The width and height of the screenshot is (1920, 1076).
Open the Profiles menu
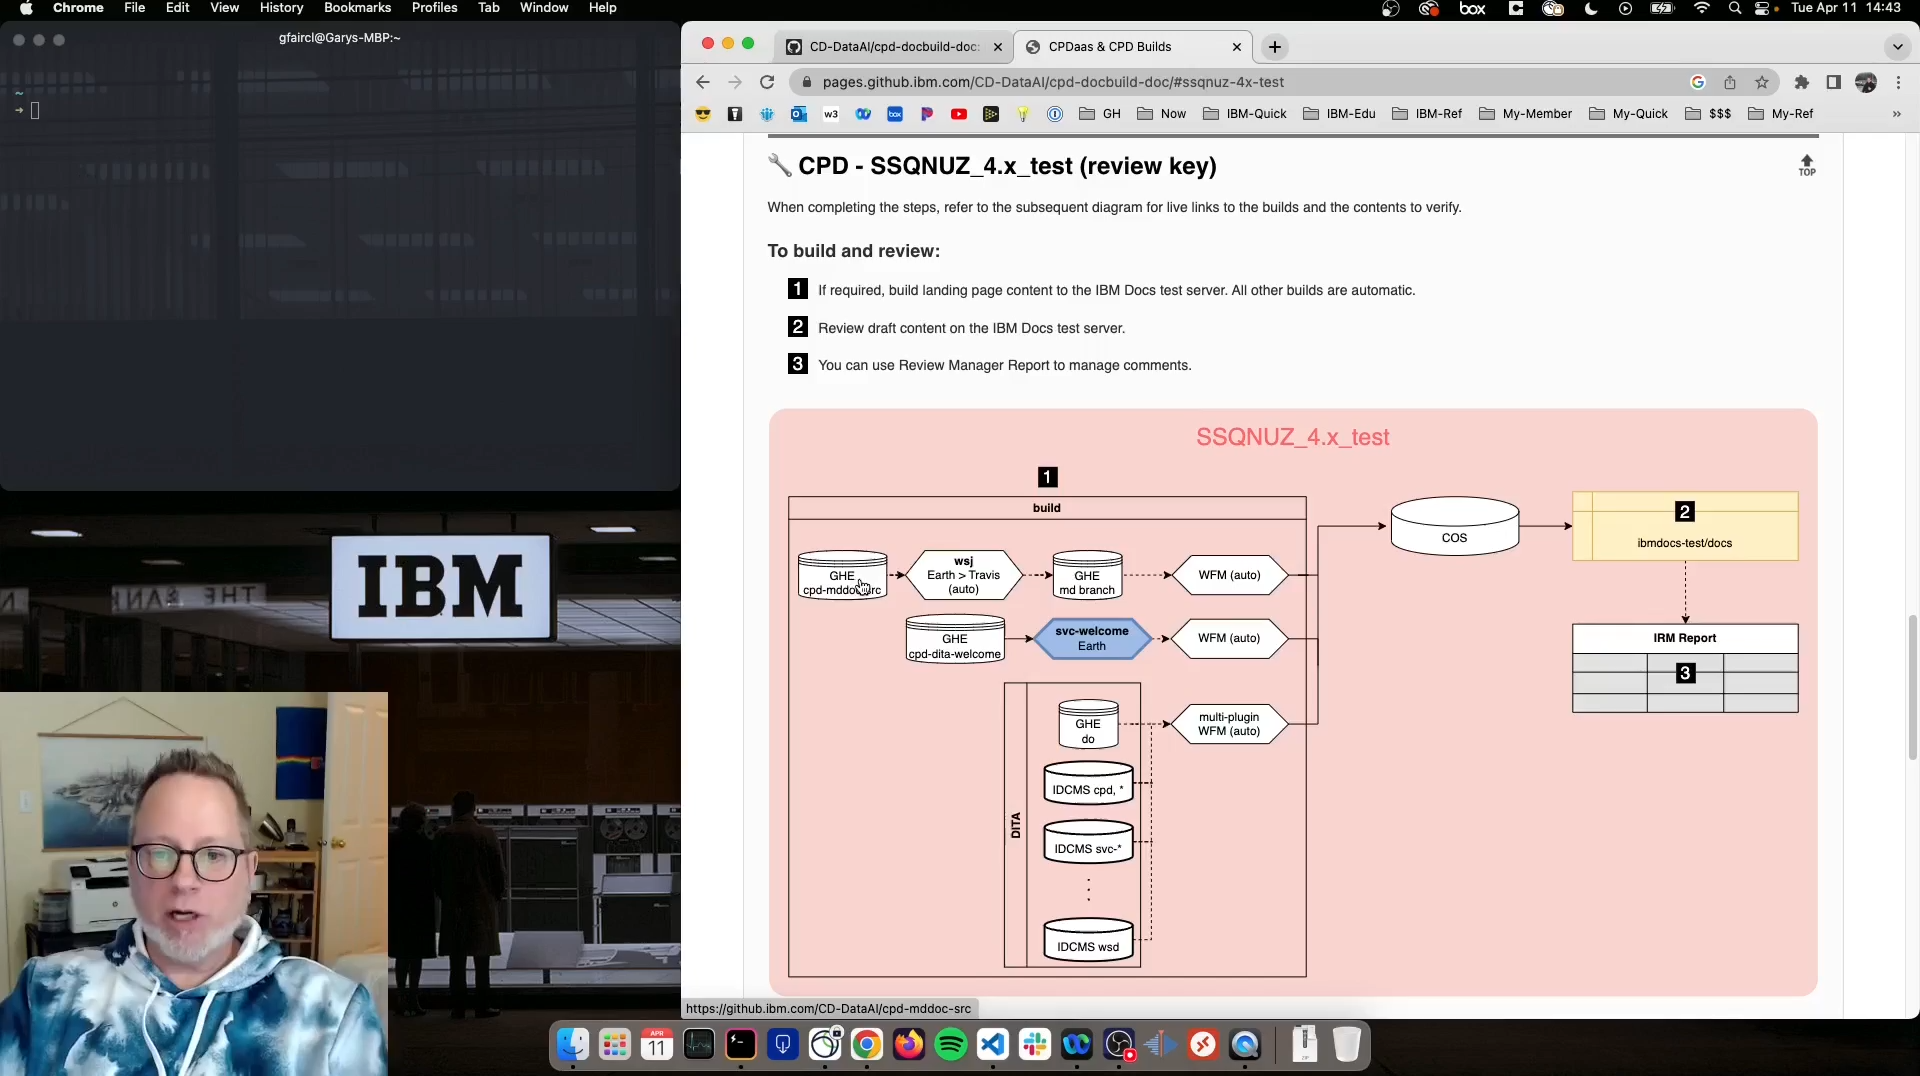[434, 8]
